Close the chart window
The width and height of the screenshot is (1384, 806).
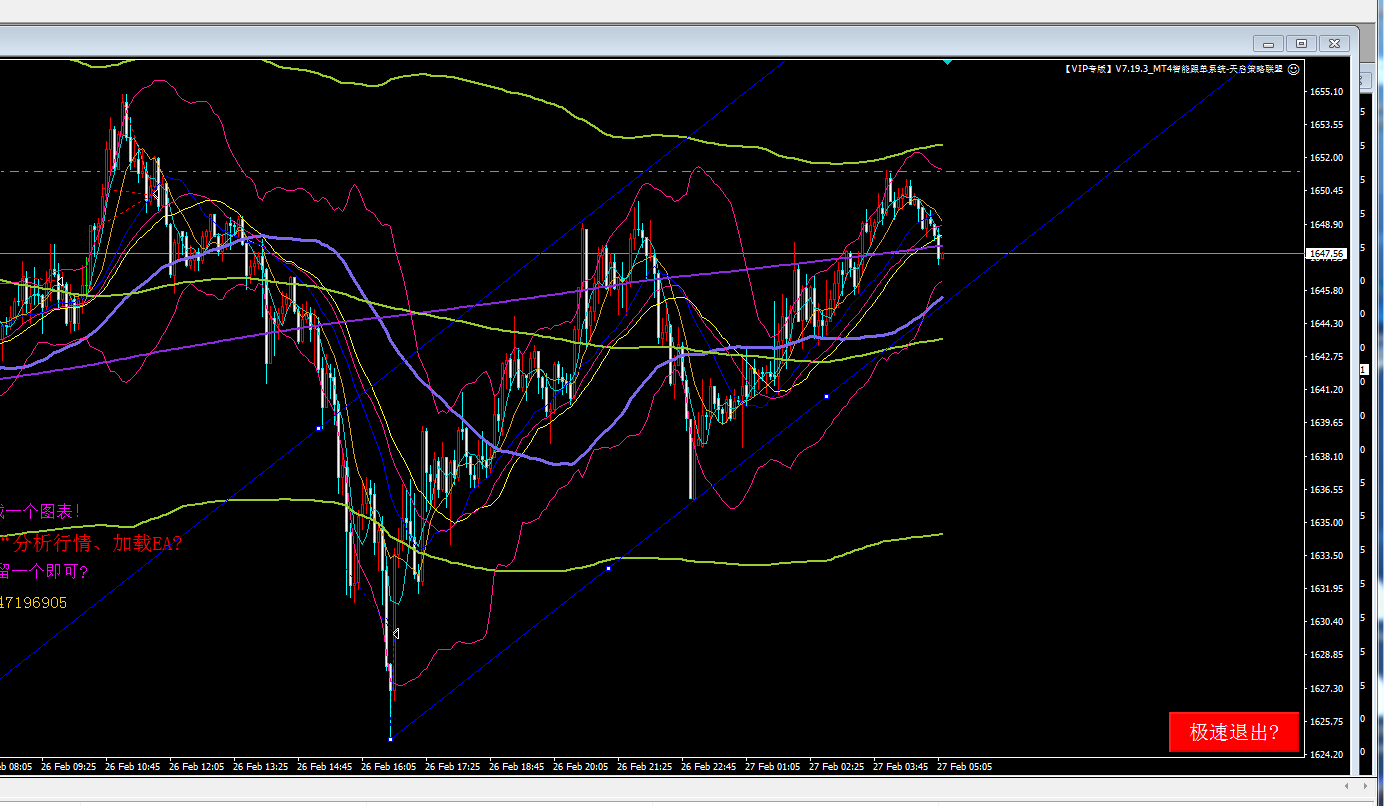[x=1334, y=43]
